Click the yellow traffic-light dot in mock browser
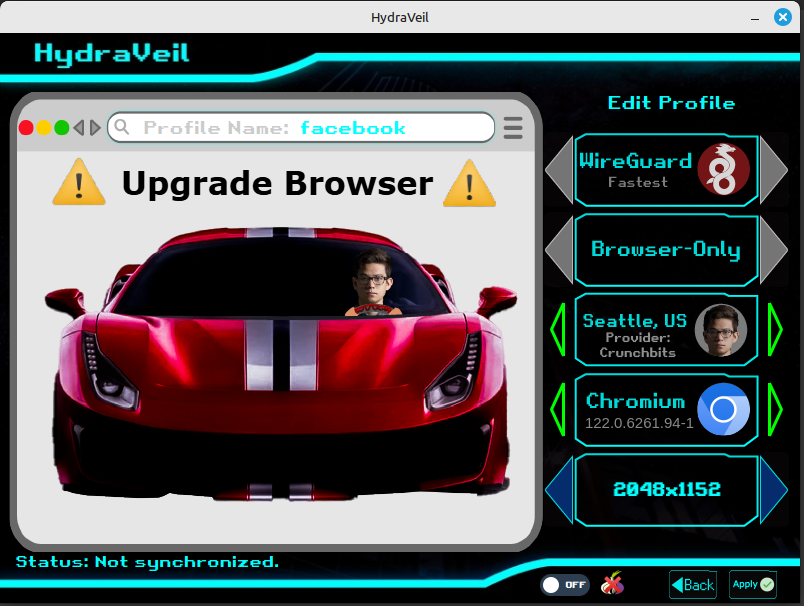The height and width of the screenshot is (606, 804). 44,128
